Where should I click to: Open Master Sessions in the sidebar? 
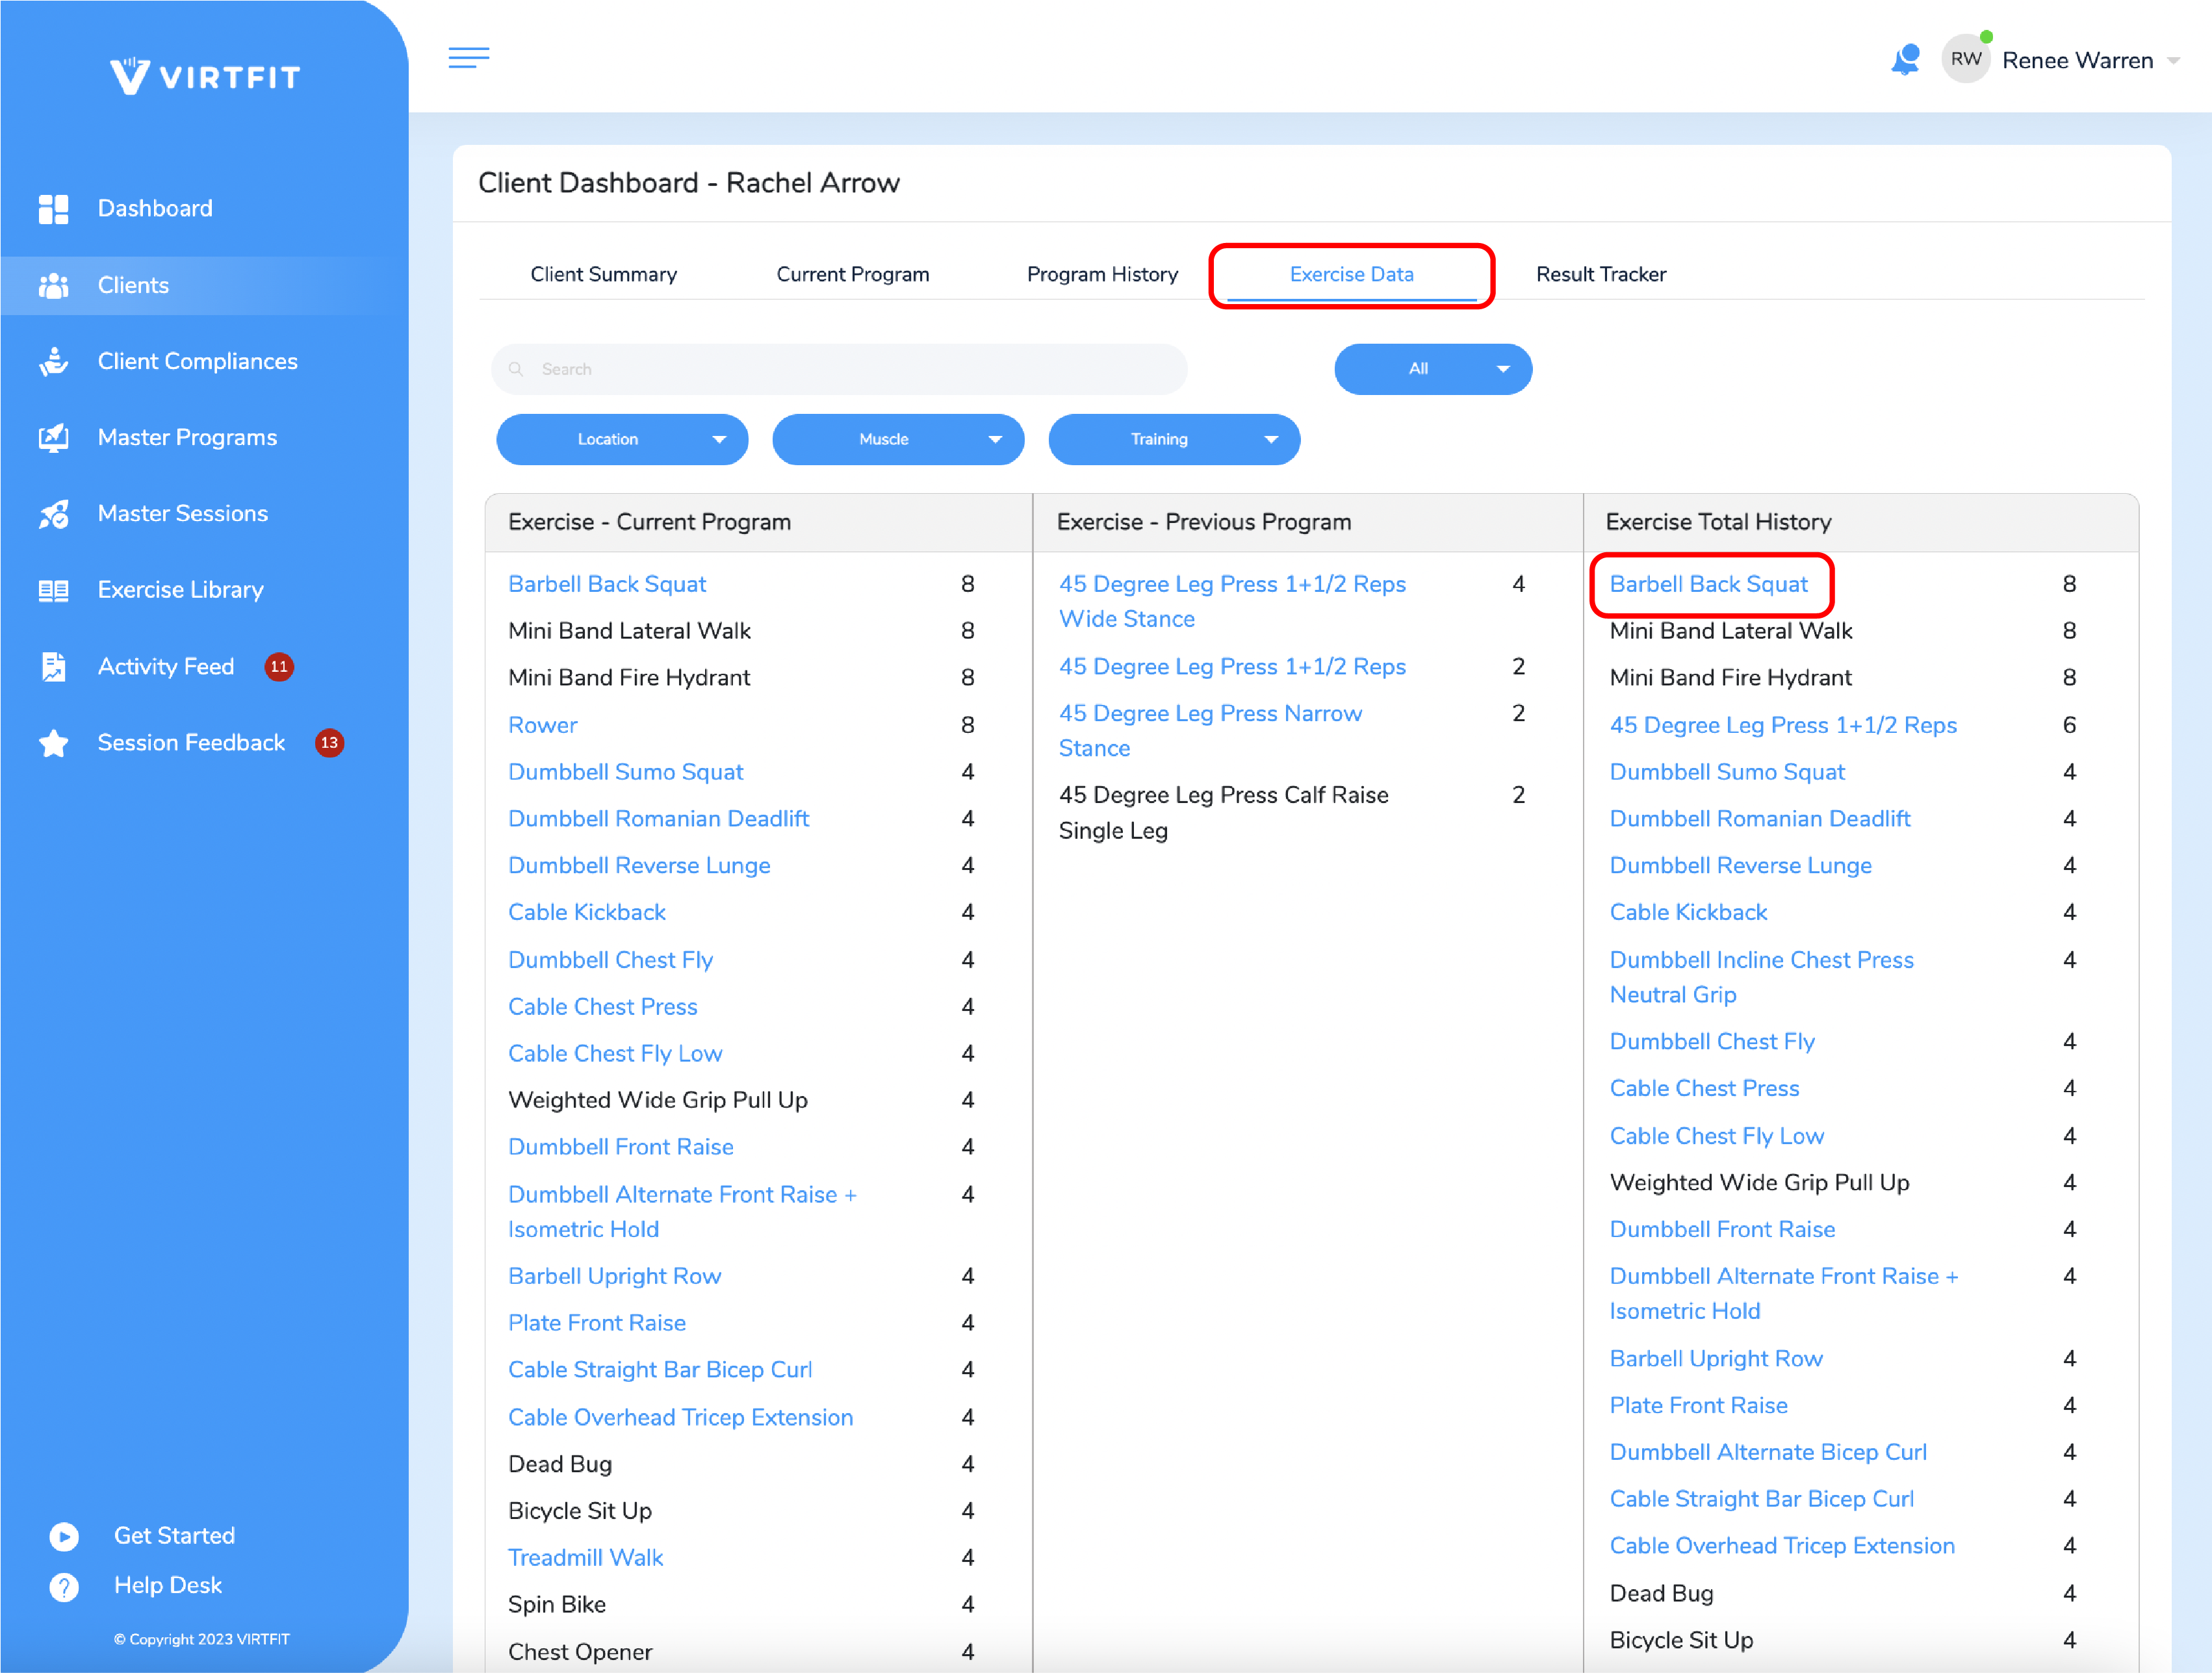click(x=183, y=514)
